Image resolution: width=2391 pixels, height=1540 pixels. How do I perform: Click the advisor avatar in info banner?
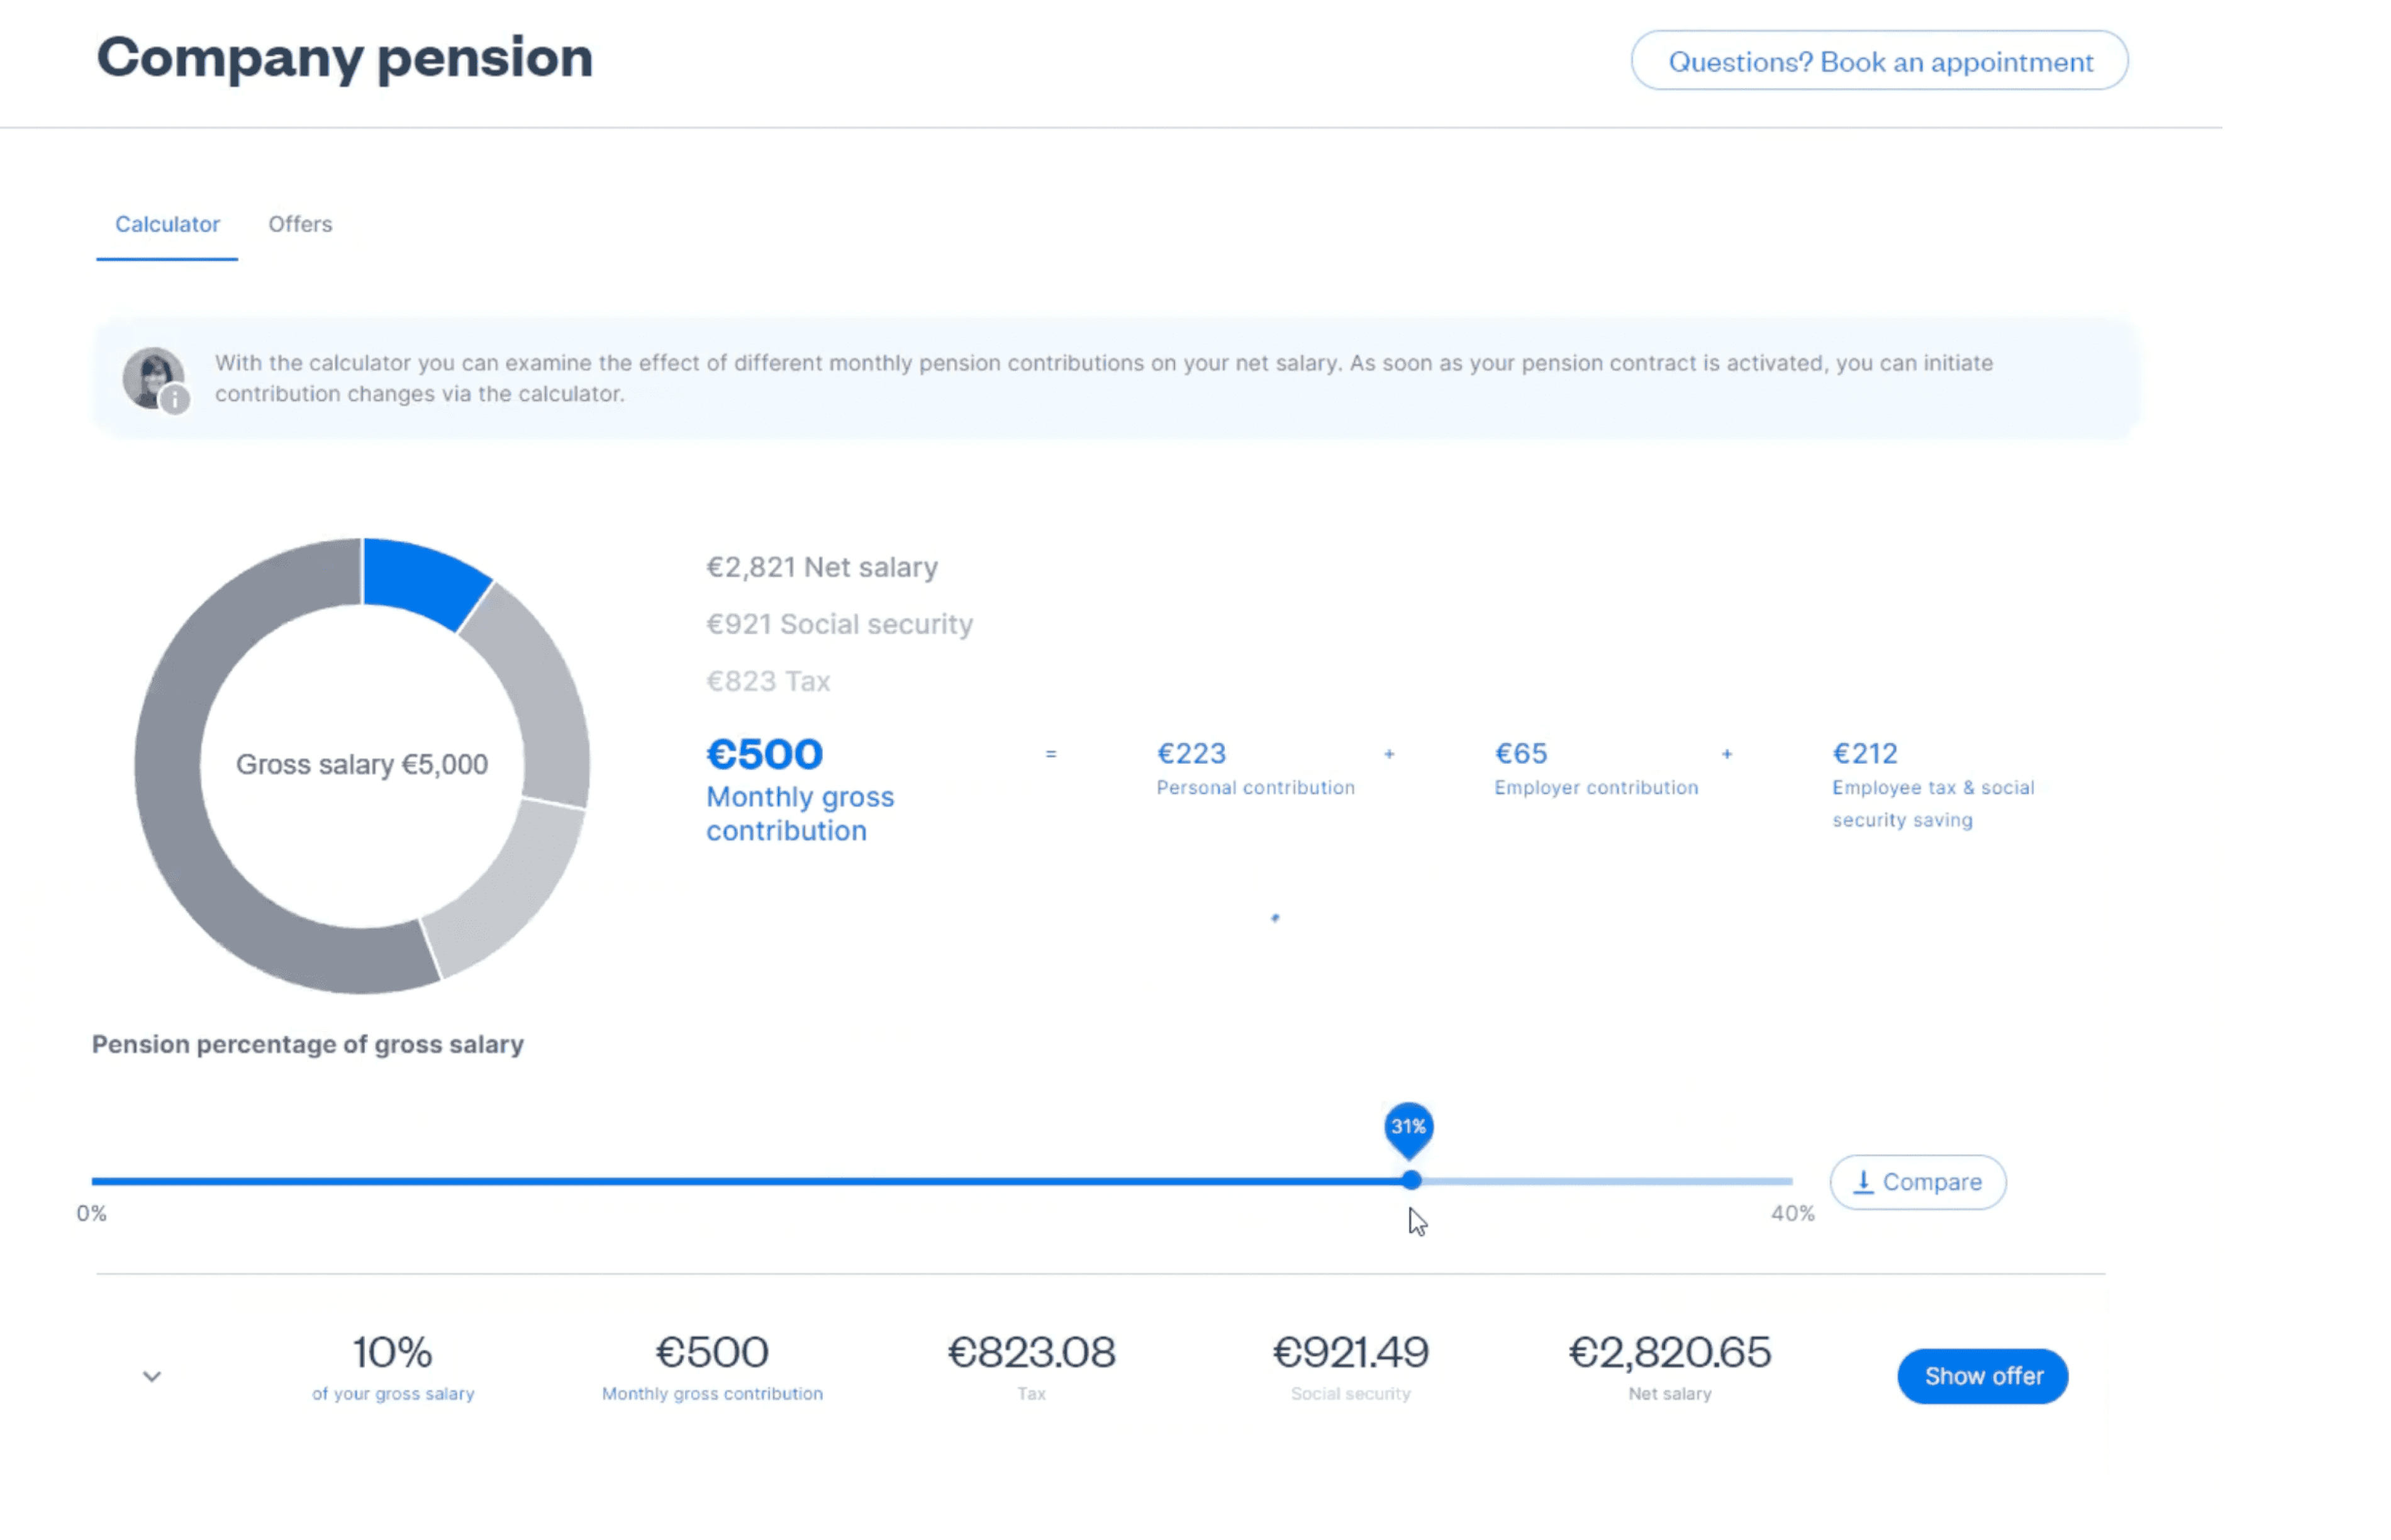(152, 376)
